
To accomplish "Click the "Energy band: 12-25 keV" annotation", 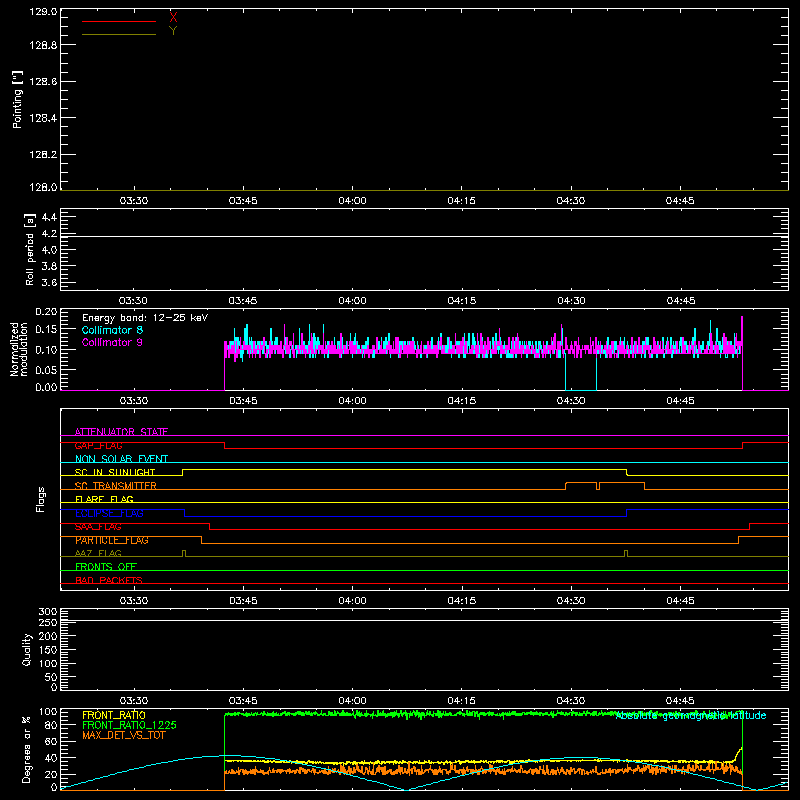I will (x=145, y=318).
